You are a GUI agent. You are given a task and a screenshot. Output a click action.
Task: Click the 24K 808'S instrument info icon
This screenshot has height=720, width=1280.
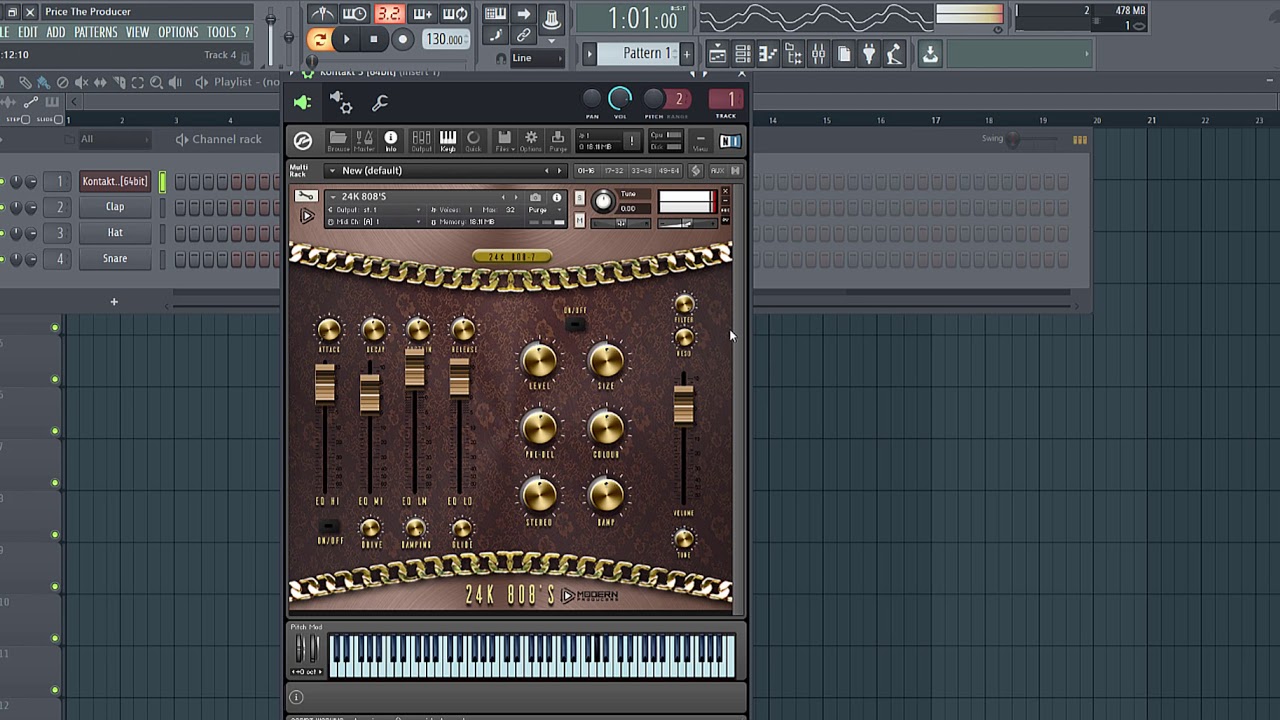click(557, 198)
